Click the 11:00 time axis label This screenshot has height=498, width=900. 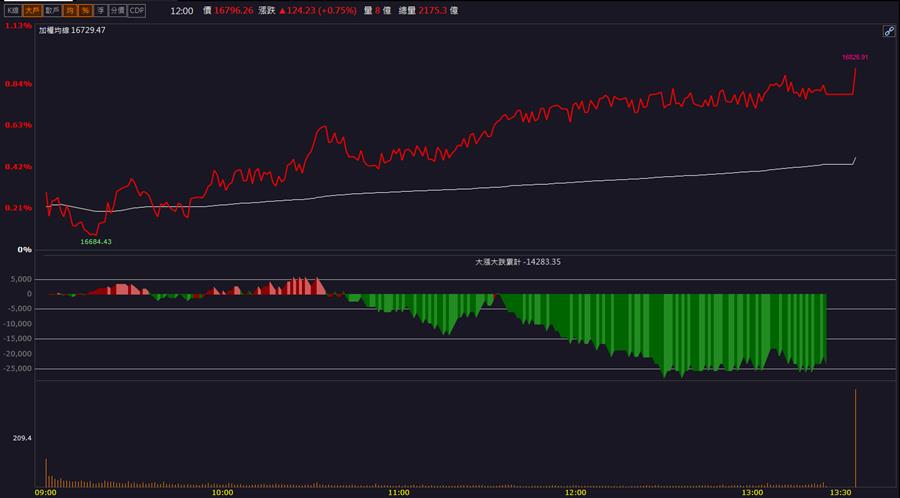click(399, 492)
